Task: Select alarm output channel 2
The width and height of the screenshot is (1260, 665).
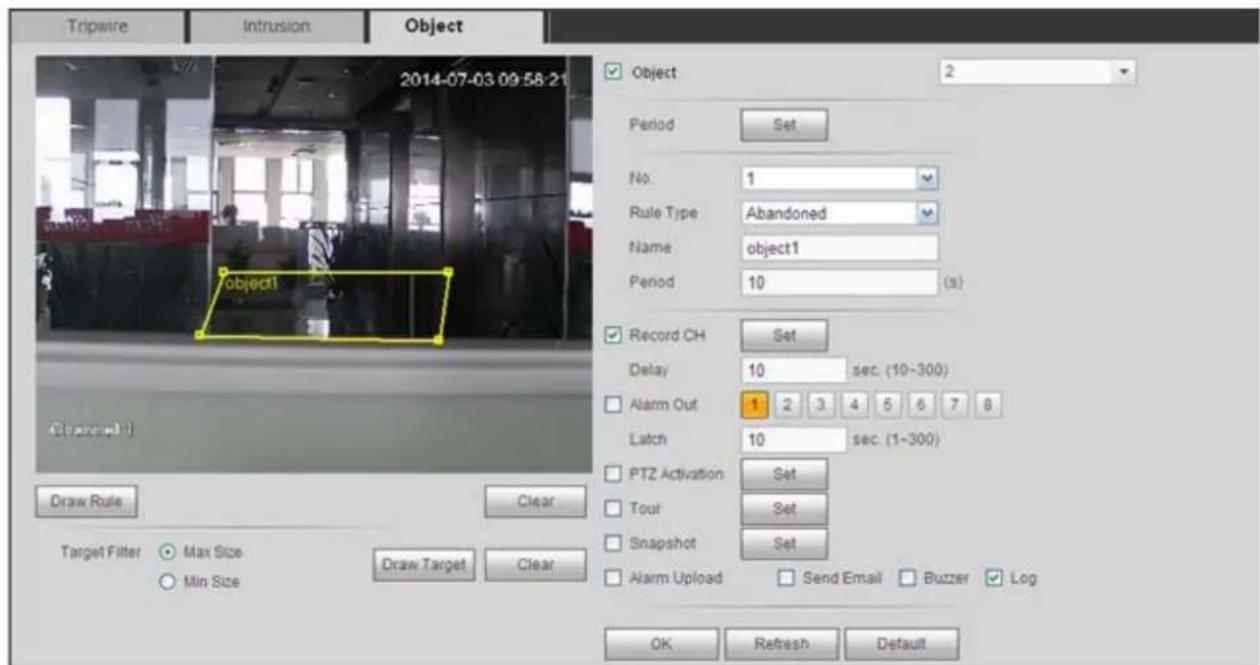Action: pyautogui.click(x=787, y=405)
